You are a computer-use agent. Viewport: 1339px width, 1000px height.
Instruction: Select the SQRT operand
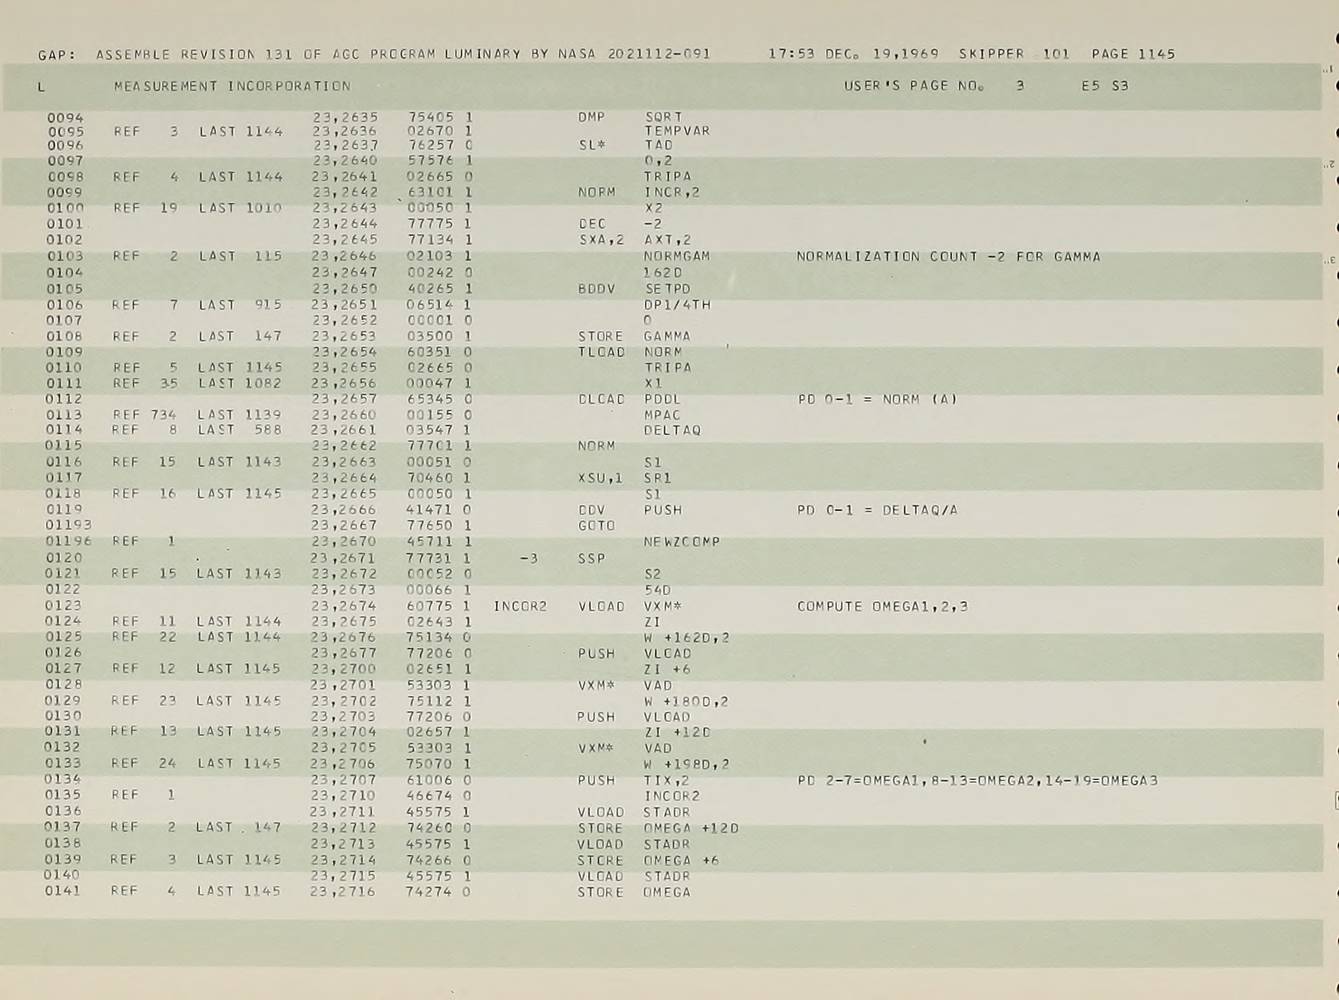[664, 117]
